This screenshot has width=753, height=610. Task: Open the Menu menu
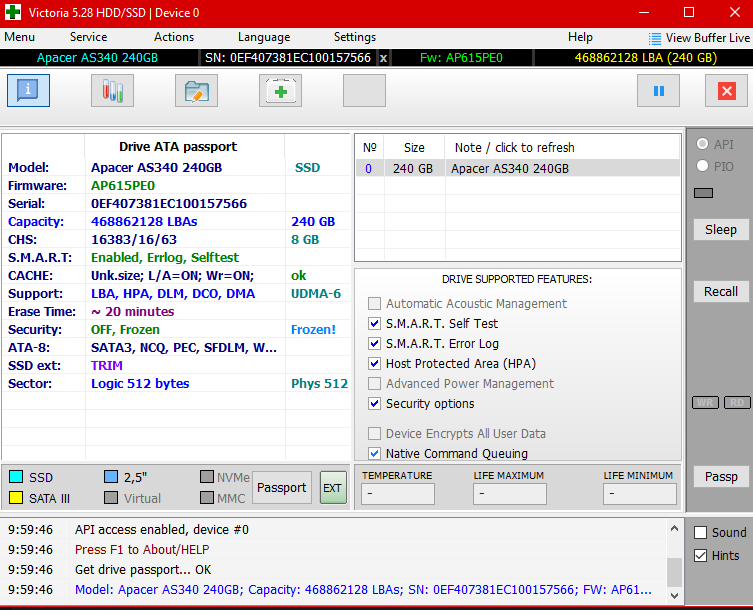point(19,37)
